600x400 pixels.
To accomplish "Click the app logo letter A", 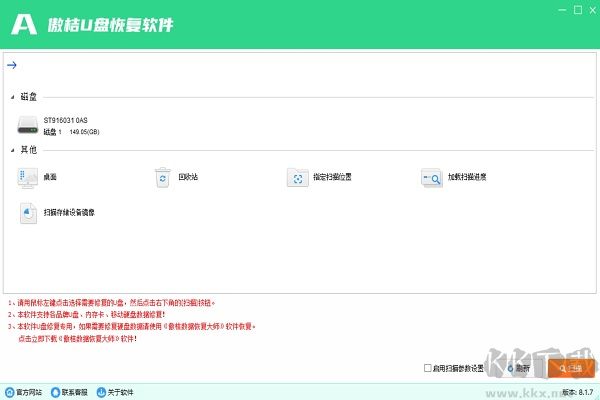I will [24, 25].
